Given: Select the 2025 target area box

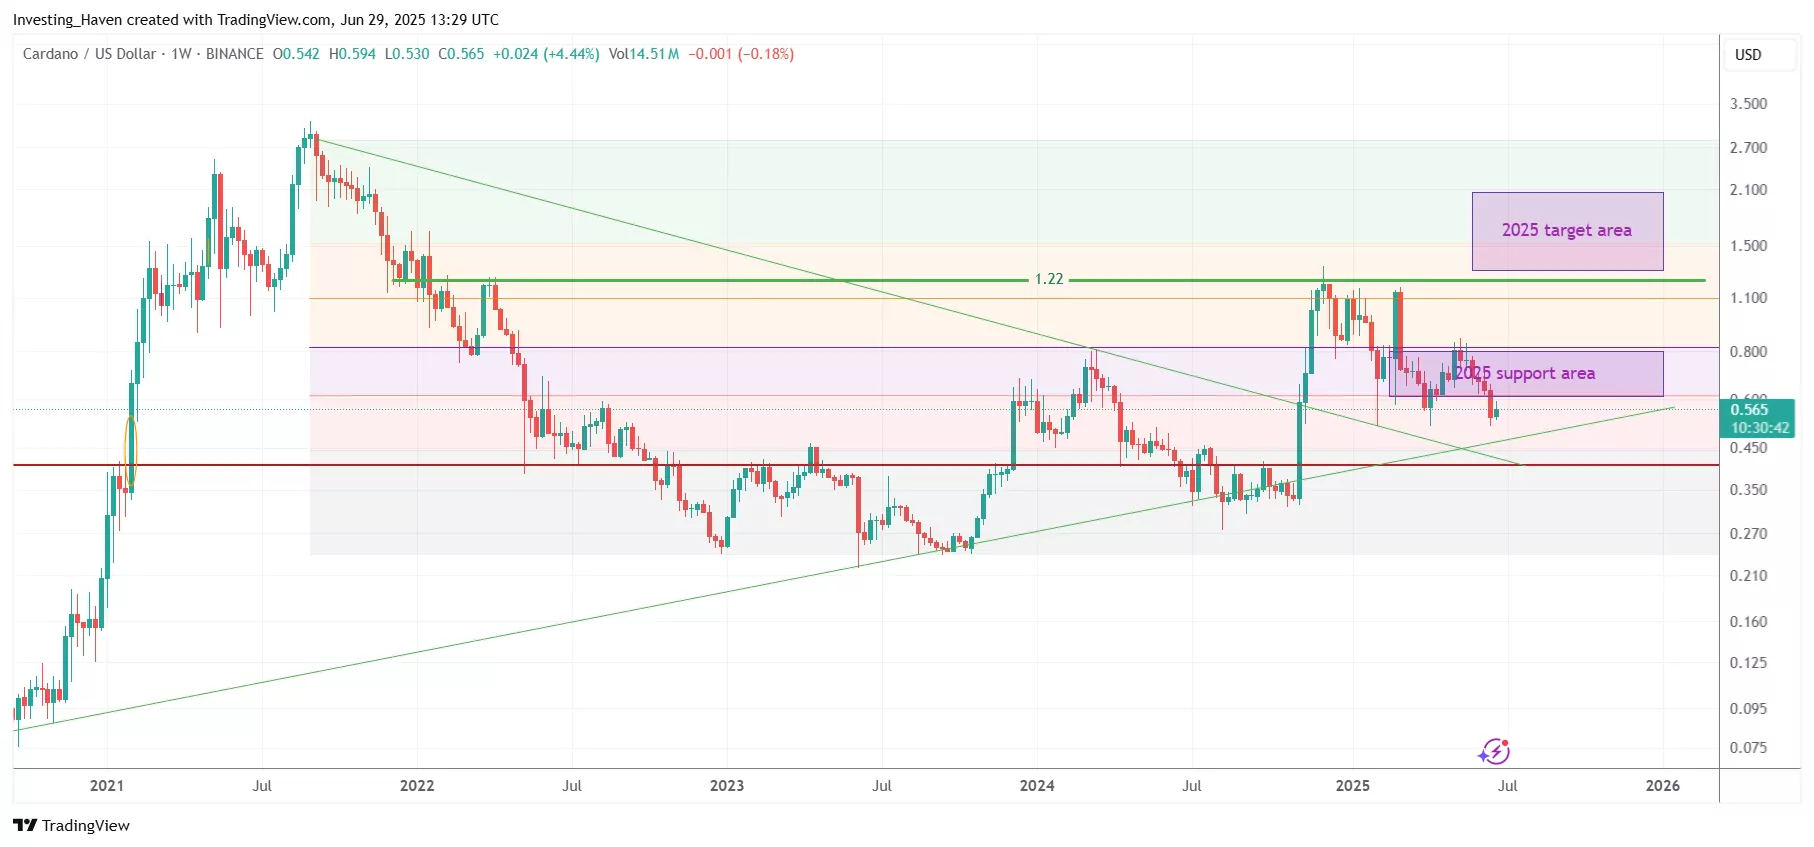Looking at the screenshot, I should (x=1567, y=231).
